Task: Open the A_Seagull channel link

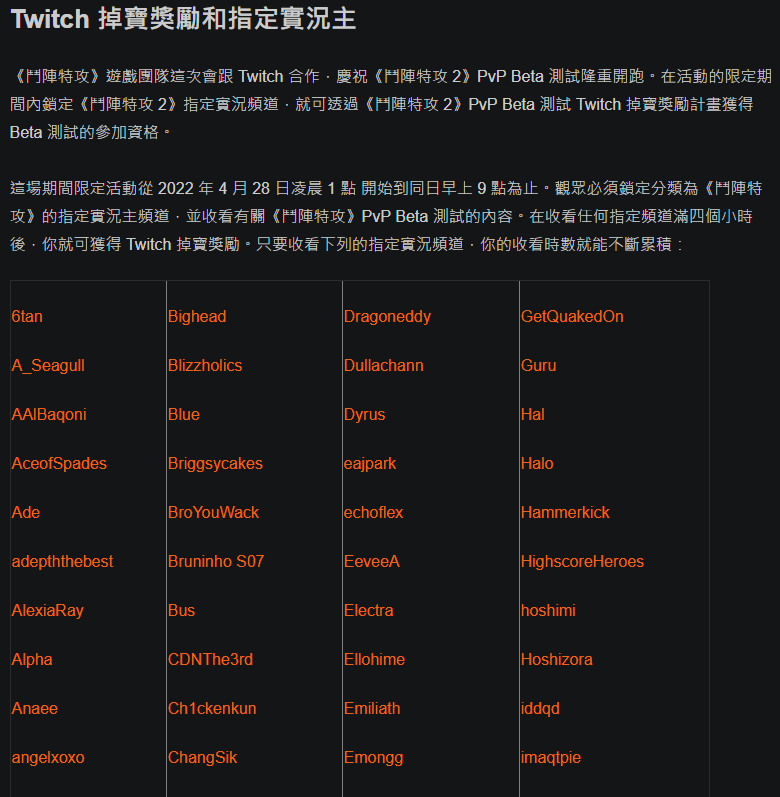Action: 48,365
